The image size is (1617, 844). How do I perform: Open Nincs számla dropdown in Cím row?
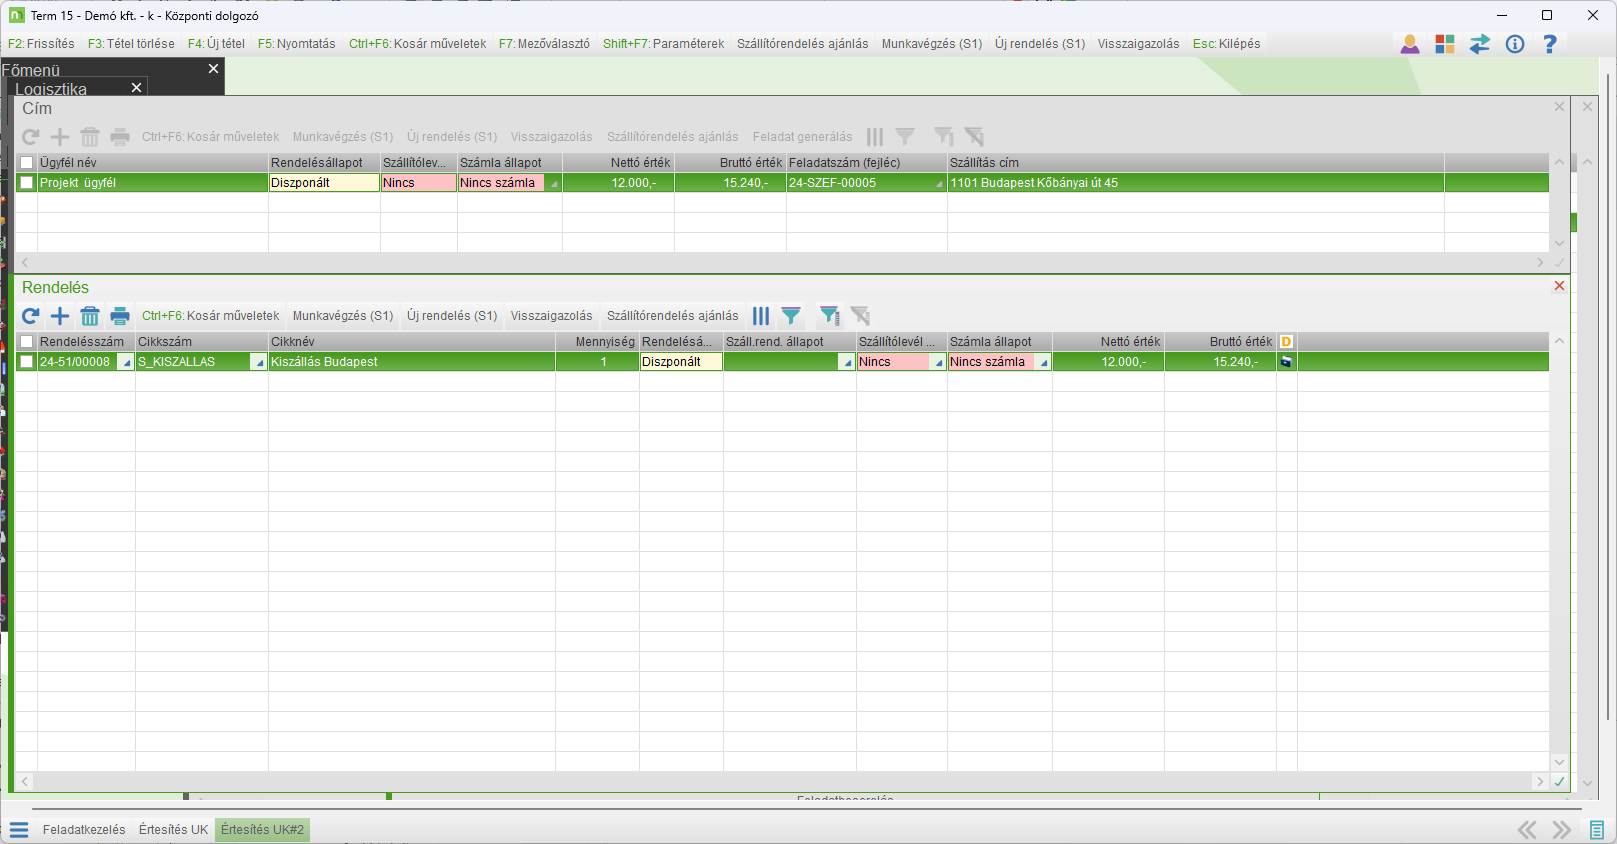tap(553, 183)
